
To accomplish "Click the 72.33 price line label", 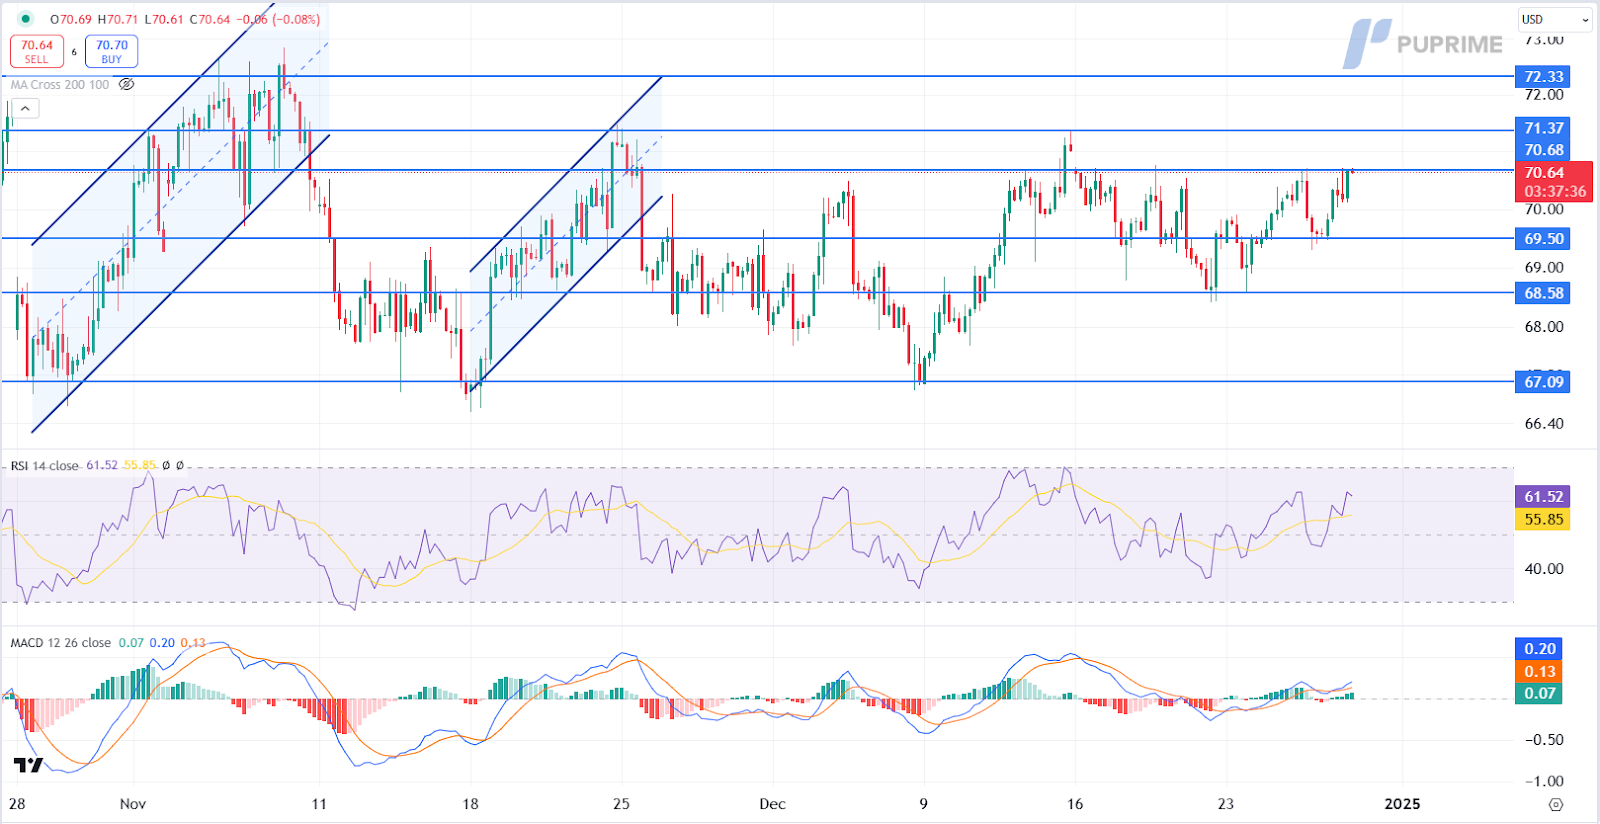I will pos(1543,77).
